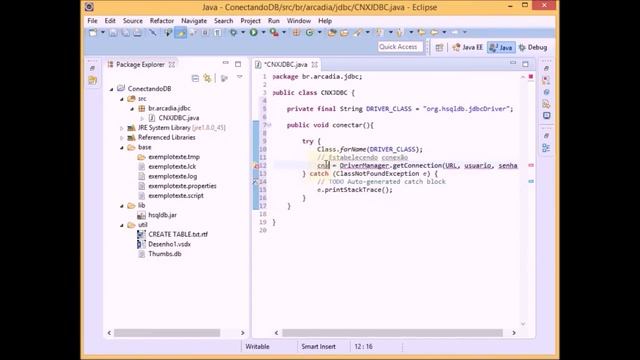This screenshot has width=640, height=360.
Task: Select the br.arcadia.jdbc package
Action: coord(169,109)
